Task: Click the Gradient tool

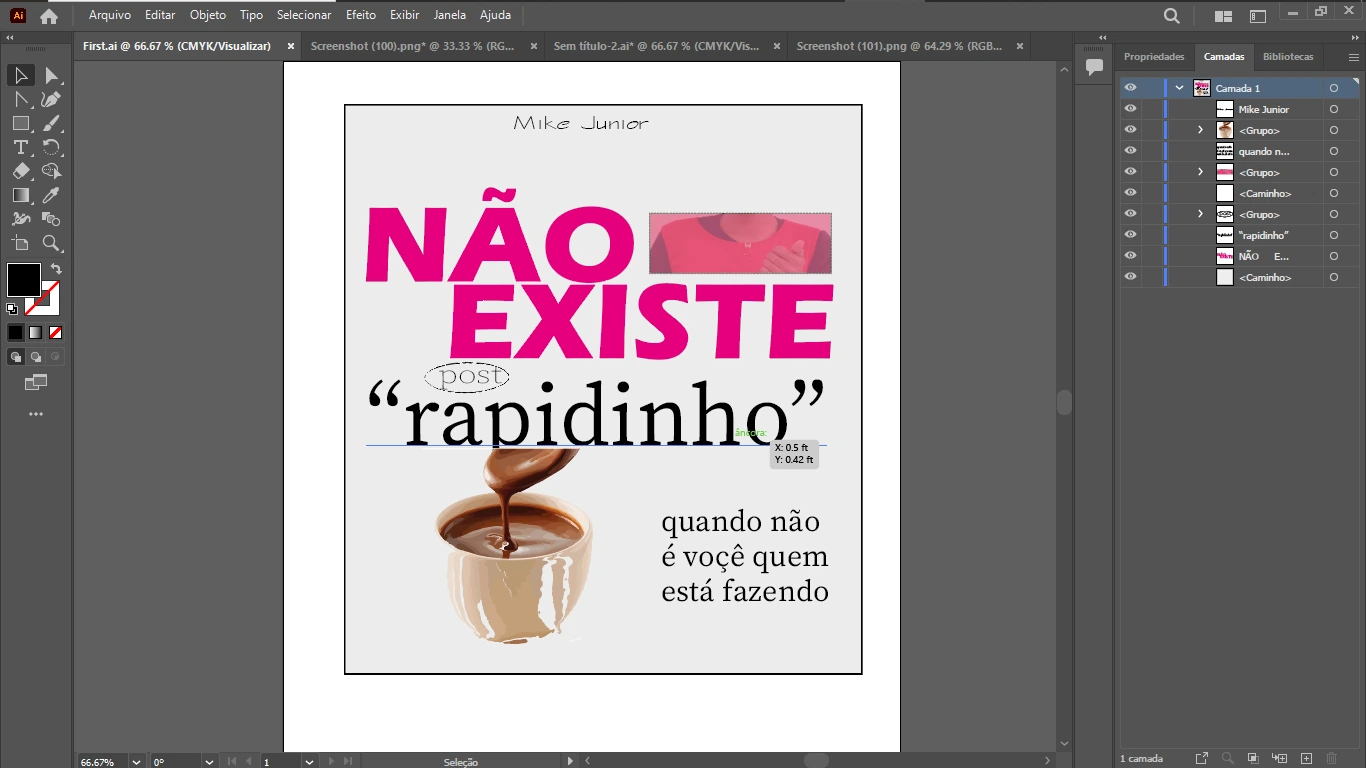Action: [x=20, y=195]
